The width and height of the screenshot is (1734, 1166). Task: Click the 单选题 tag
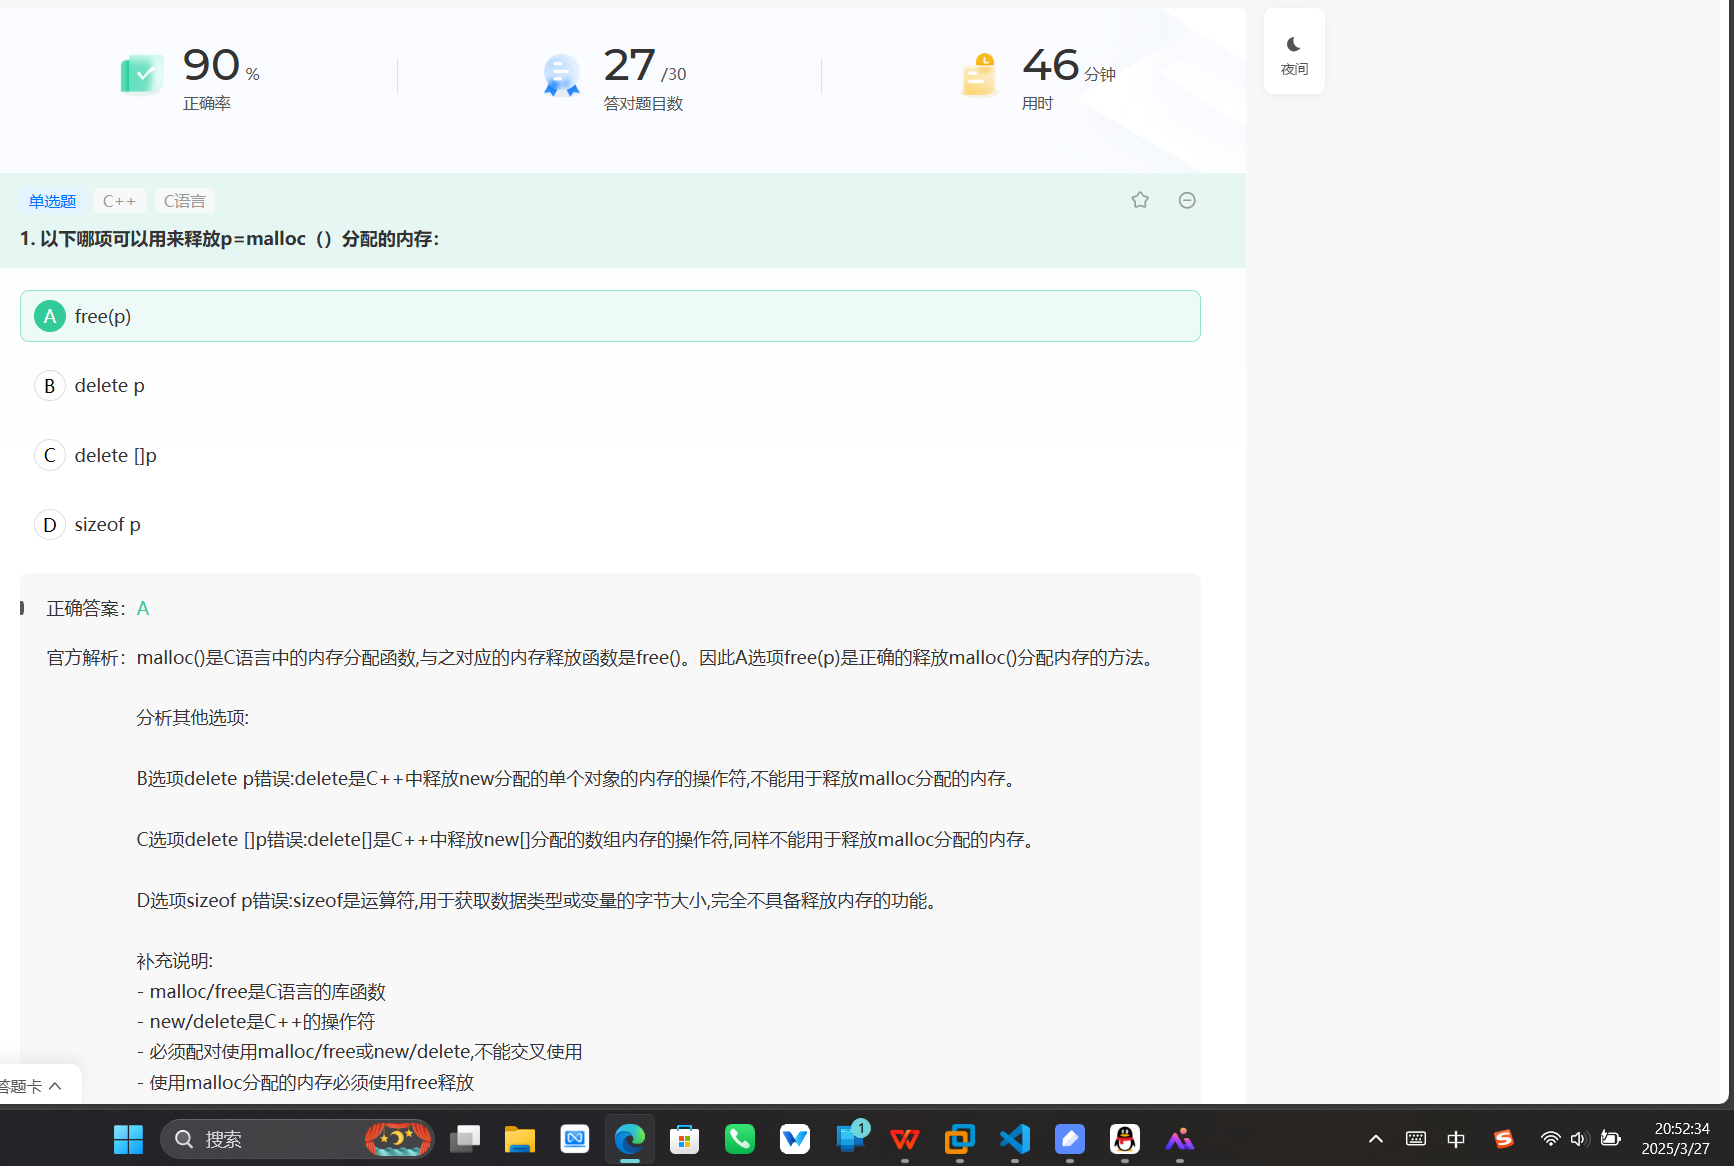click(52, 201)
